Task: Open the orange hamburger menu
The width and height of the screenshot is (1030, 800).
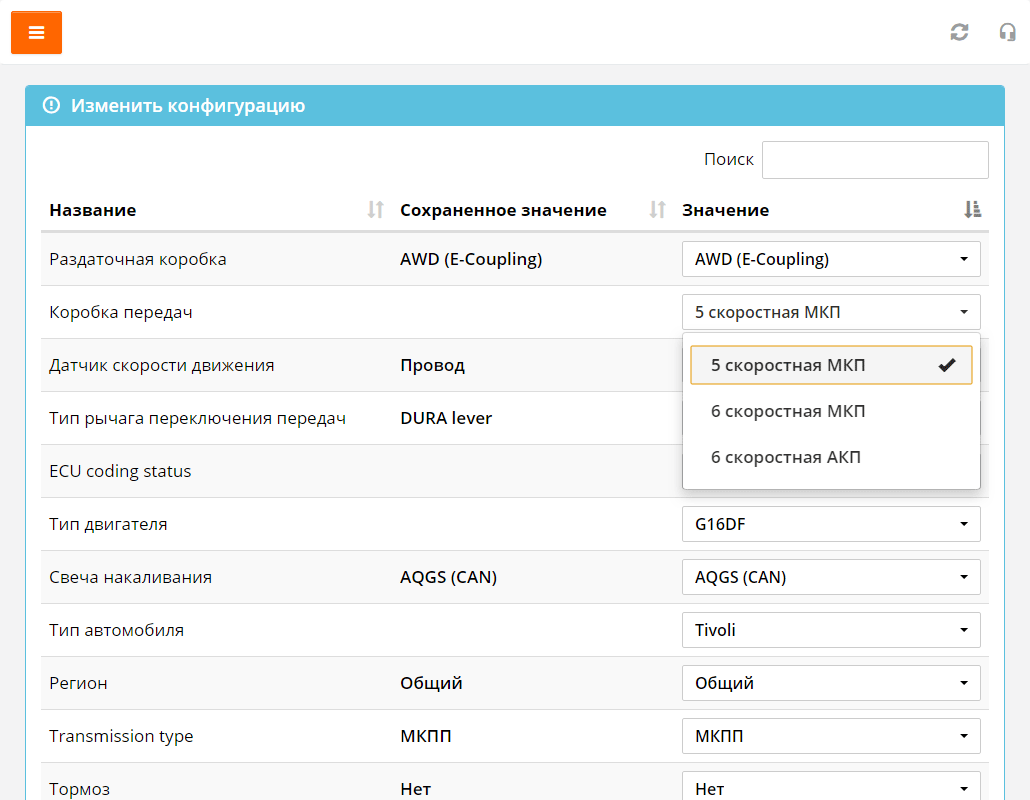Action: click(x=36, y=33)
